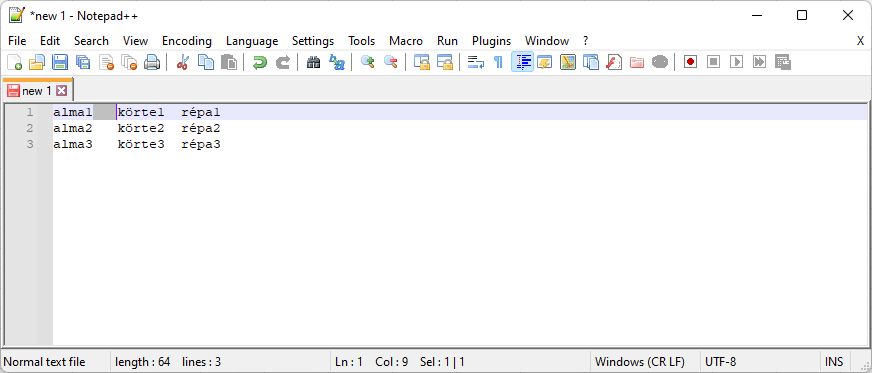Open the Search menu
The image size is (872, 373).
point(91,41)
